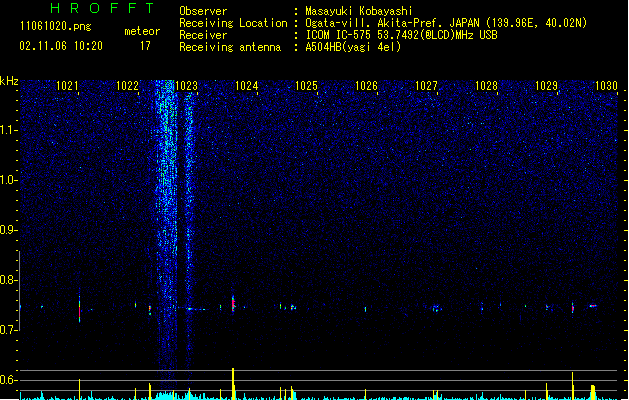This screenshot has height=400, width=629.
Task: Click the kHz axis unit label
Action: [9, 81]
